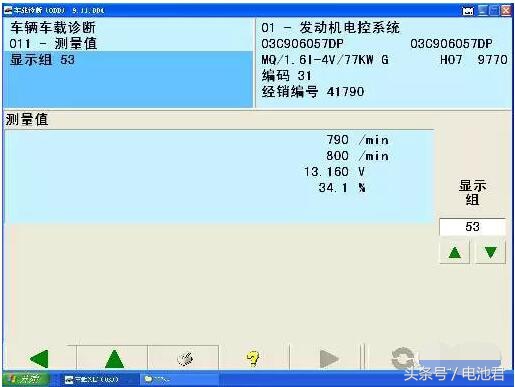
Task: Open help with the yellow question mark
Action: point(253,359)
